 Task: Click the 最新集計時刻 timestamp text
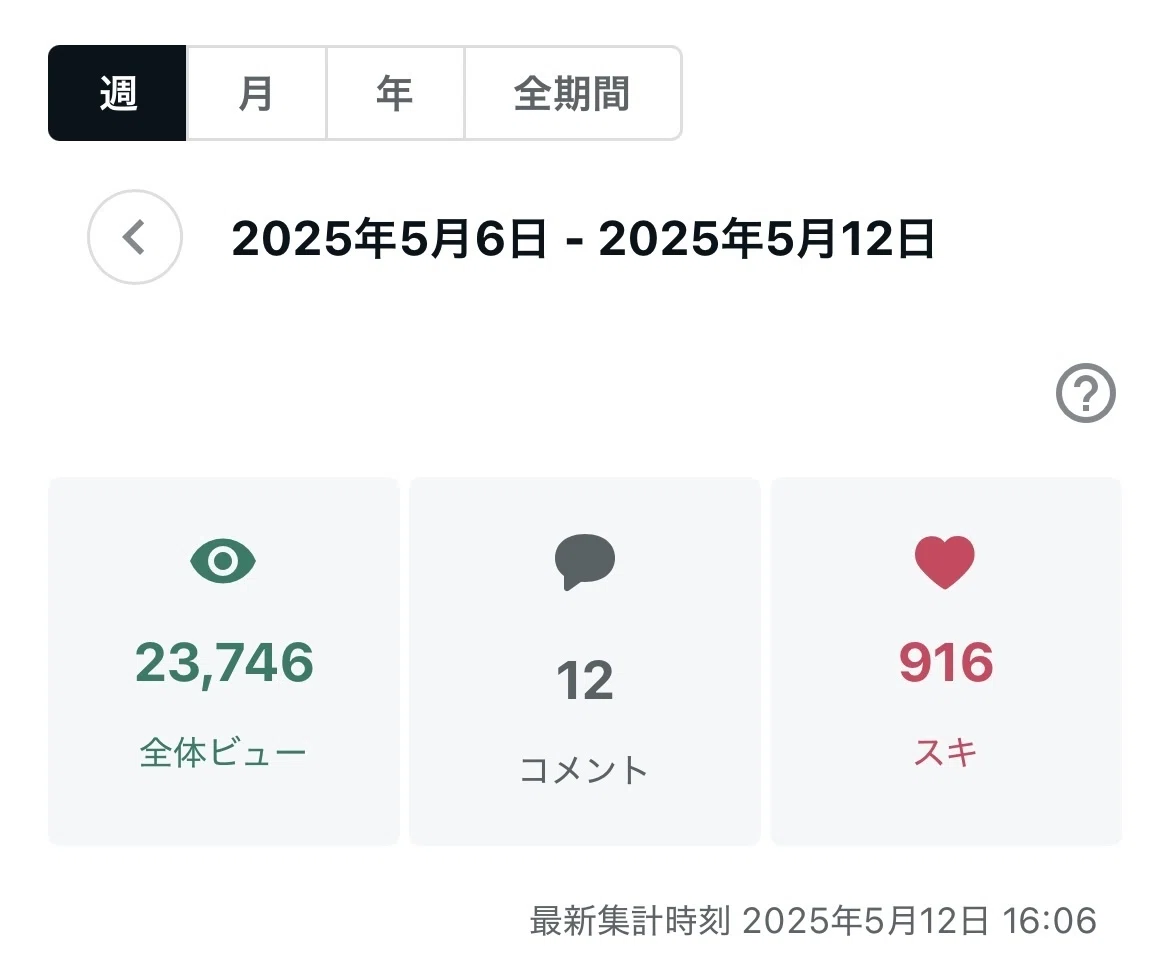[813, 921]
